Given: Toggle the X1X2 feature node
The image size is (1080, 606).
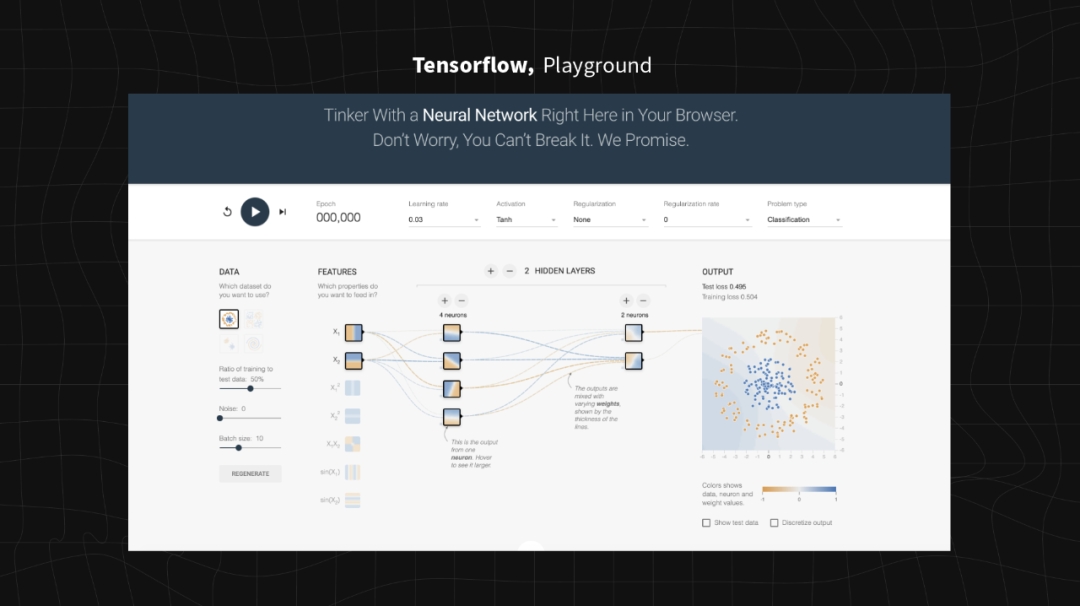Looking at the screenshot, I should [x=353, y=444].
